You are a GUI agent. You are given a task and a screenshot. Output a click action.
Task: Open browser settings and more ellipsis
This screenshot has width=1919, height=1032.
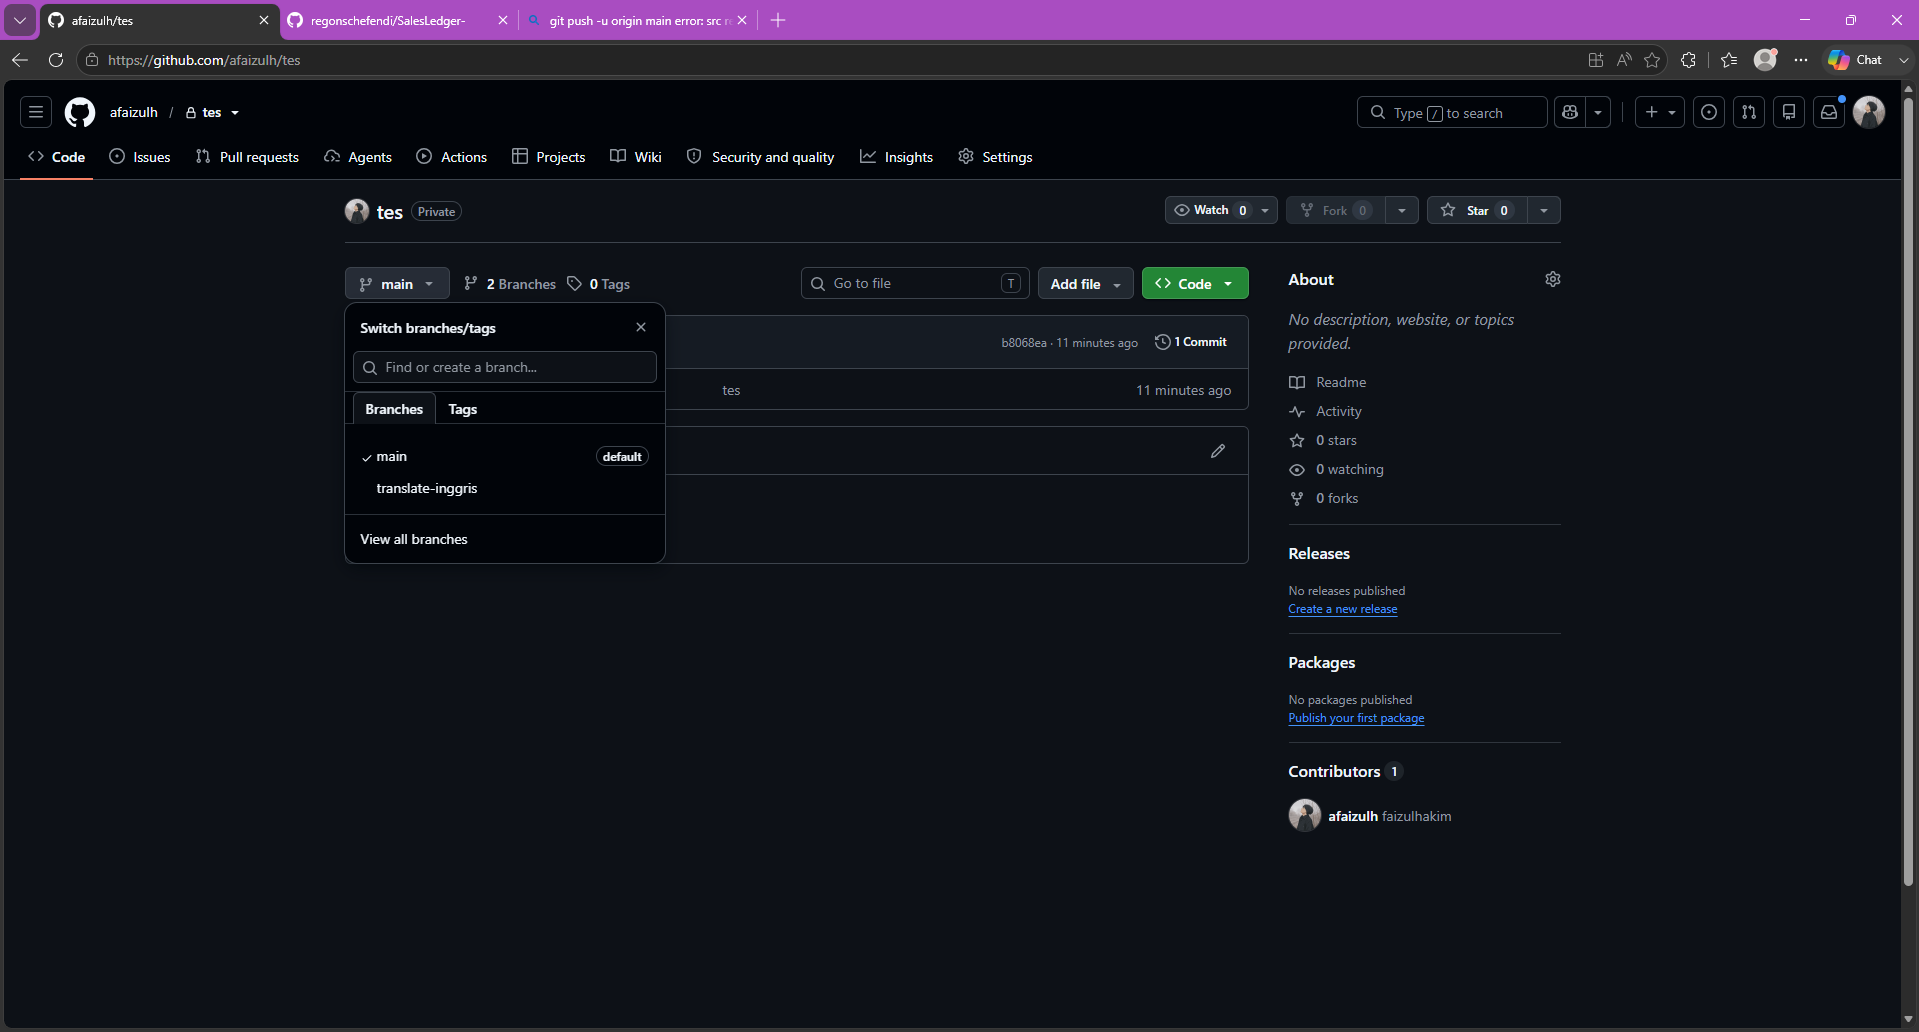click(1801, 60)
